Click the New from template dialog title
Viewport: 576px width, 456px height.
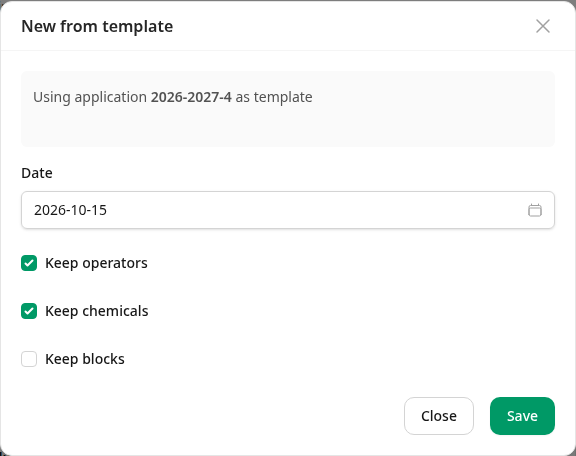97,26
